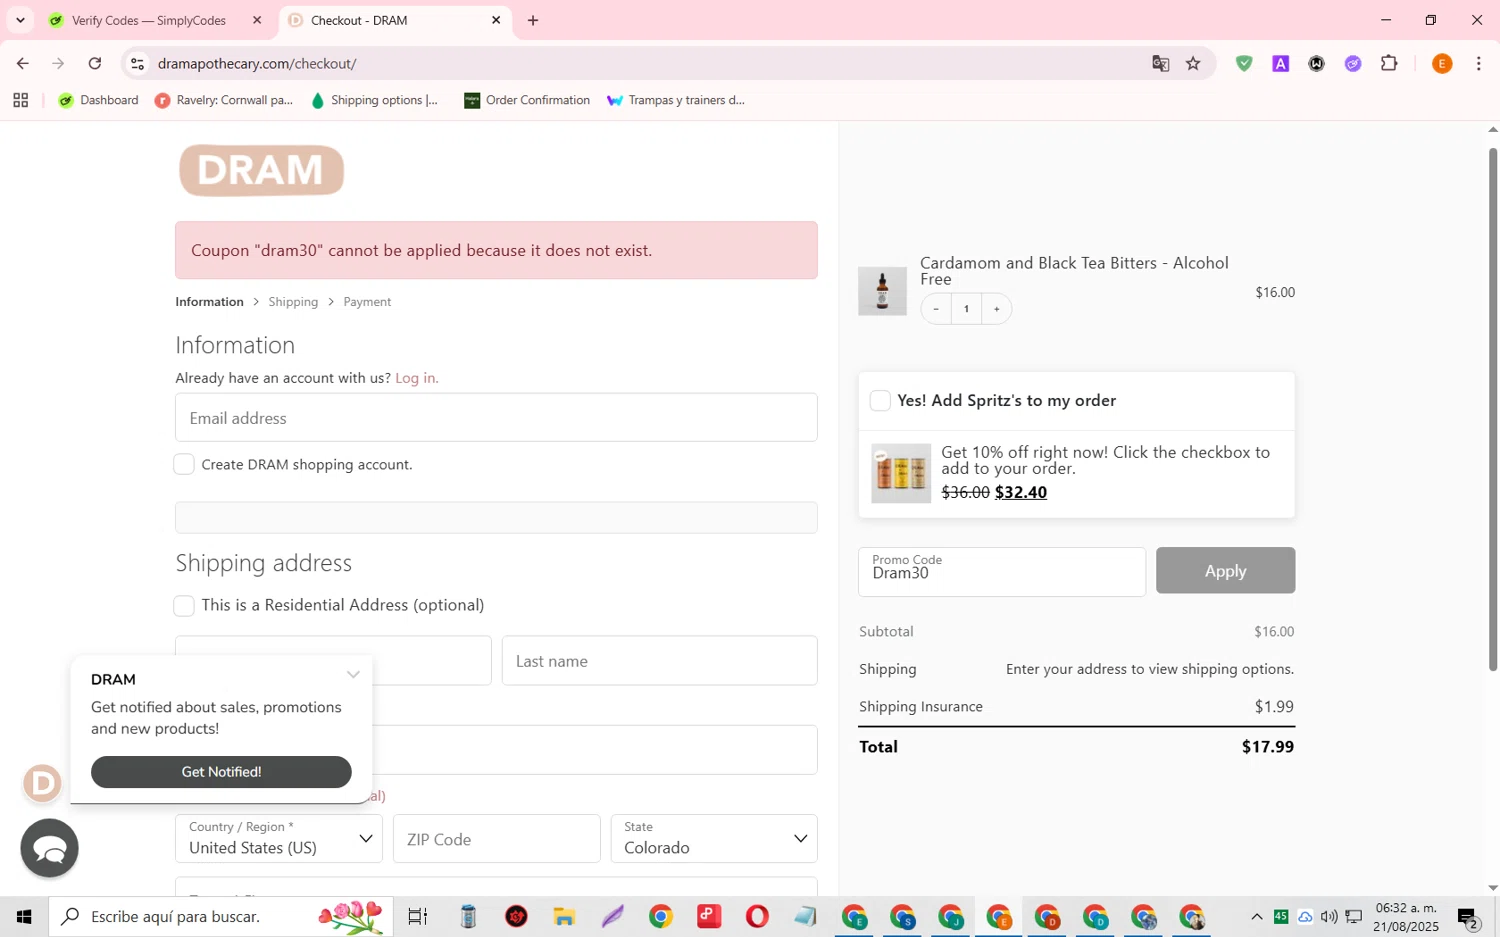Reload the checkout page
The height and width of the screenshot is (937, 1500).
click(x=95, y=63)
